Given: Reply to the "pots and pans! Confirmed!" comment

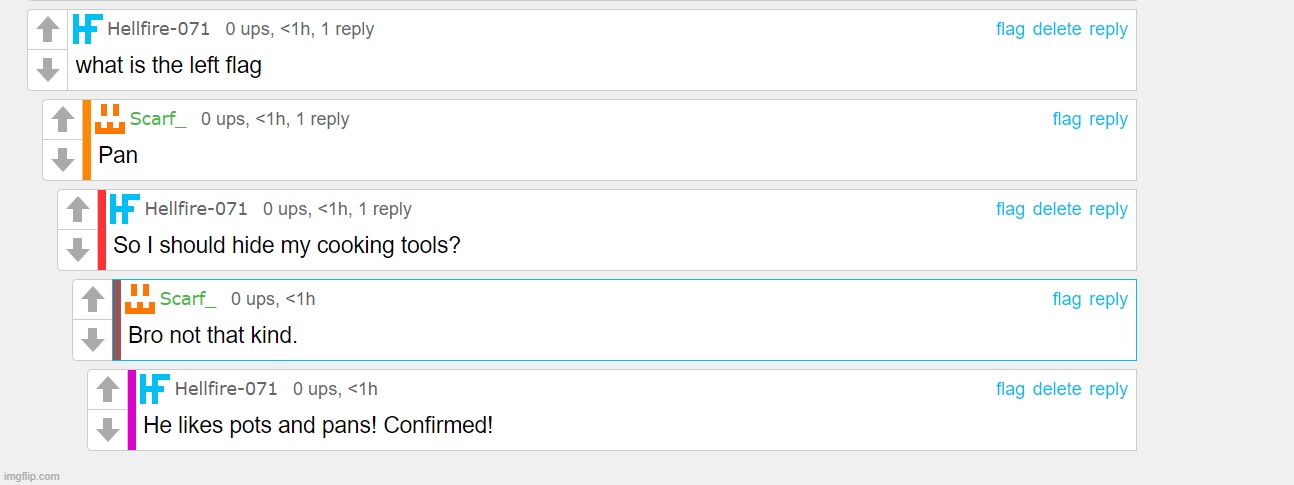Looking at the screenshot, I should [x=1108, y=389].
